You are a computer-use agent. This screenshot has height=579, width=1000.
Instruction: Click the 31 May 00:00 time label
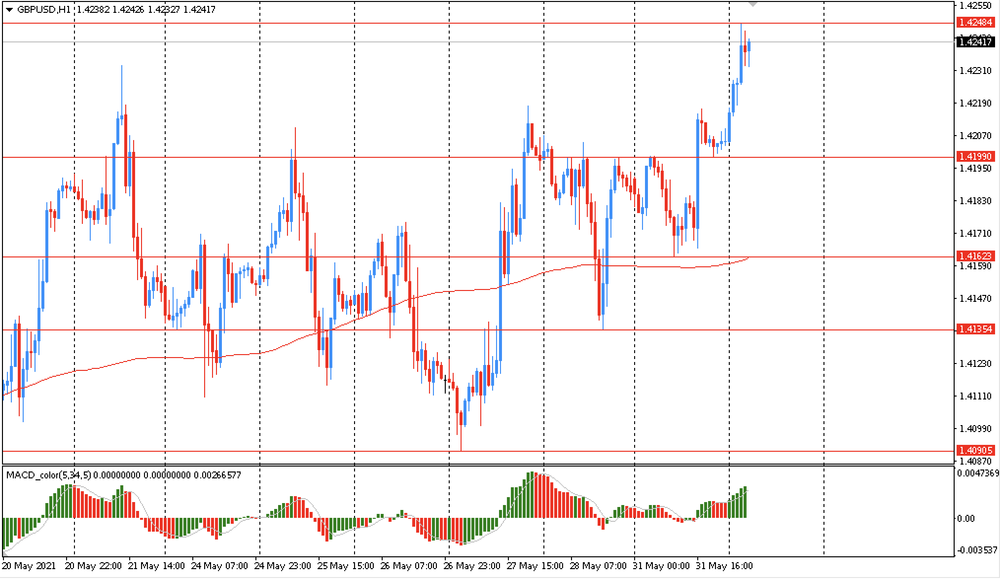coord(662,566)
